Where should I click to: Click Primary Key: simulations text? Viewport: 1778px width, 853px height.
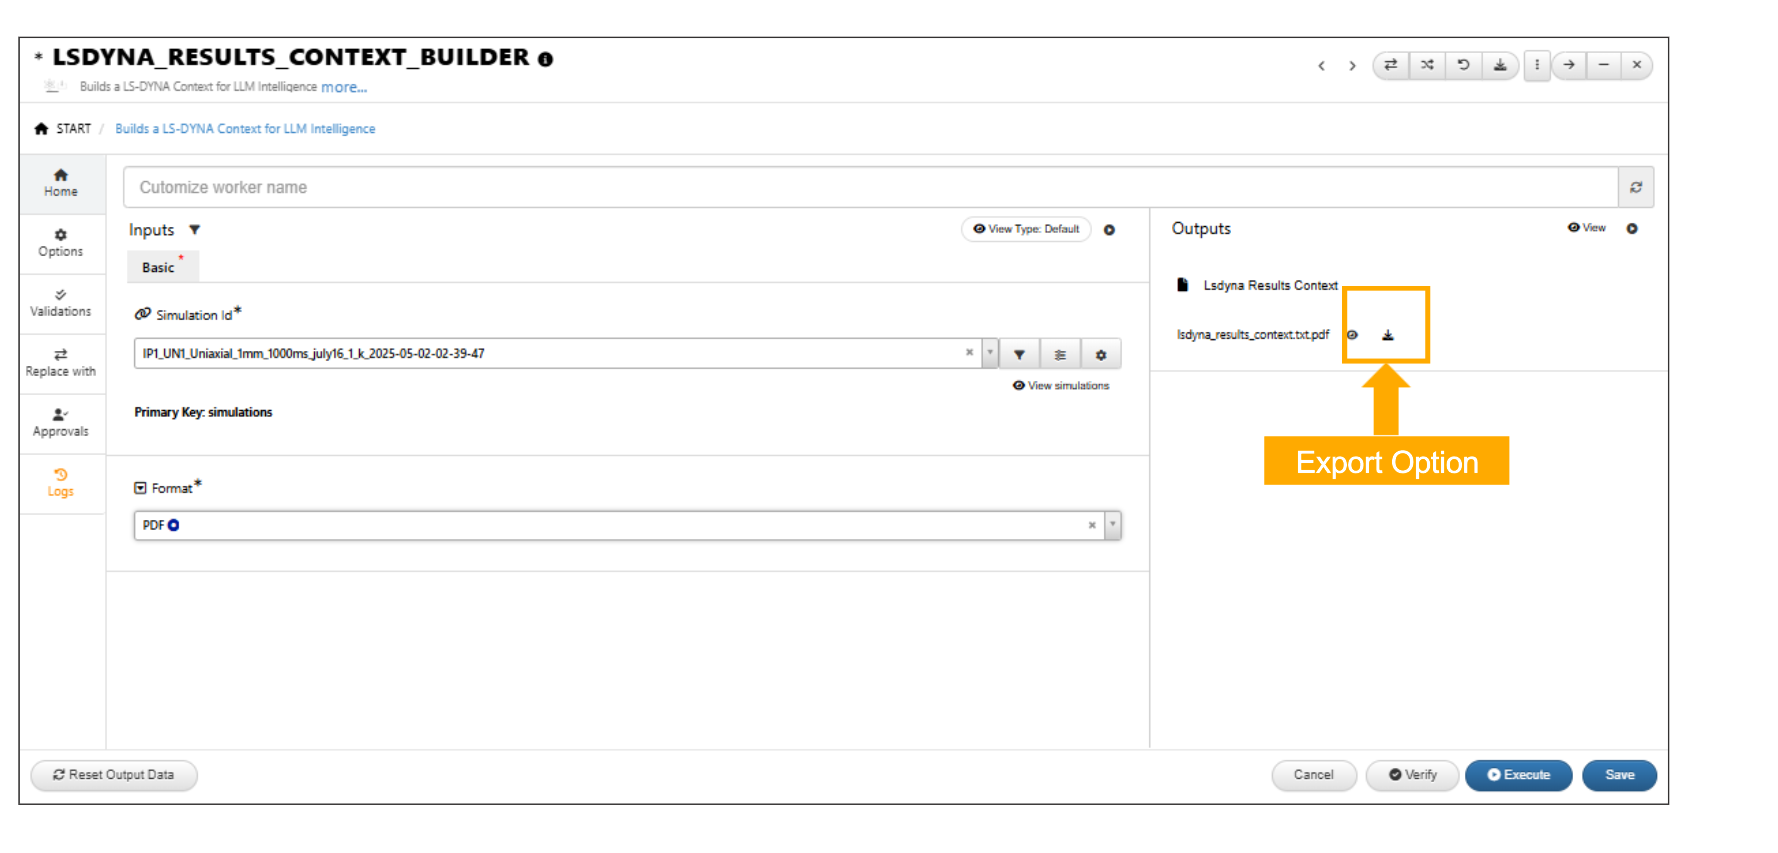point(203,412)
